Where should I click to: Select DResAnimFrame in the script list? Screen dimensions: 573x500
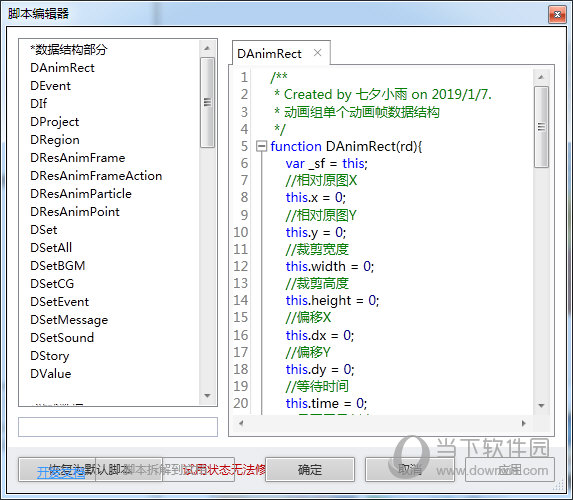[x=77, y=158]
